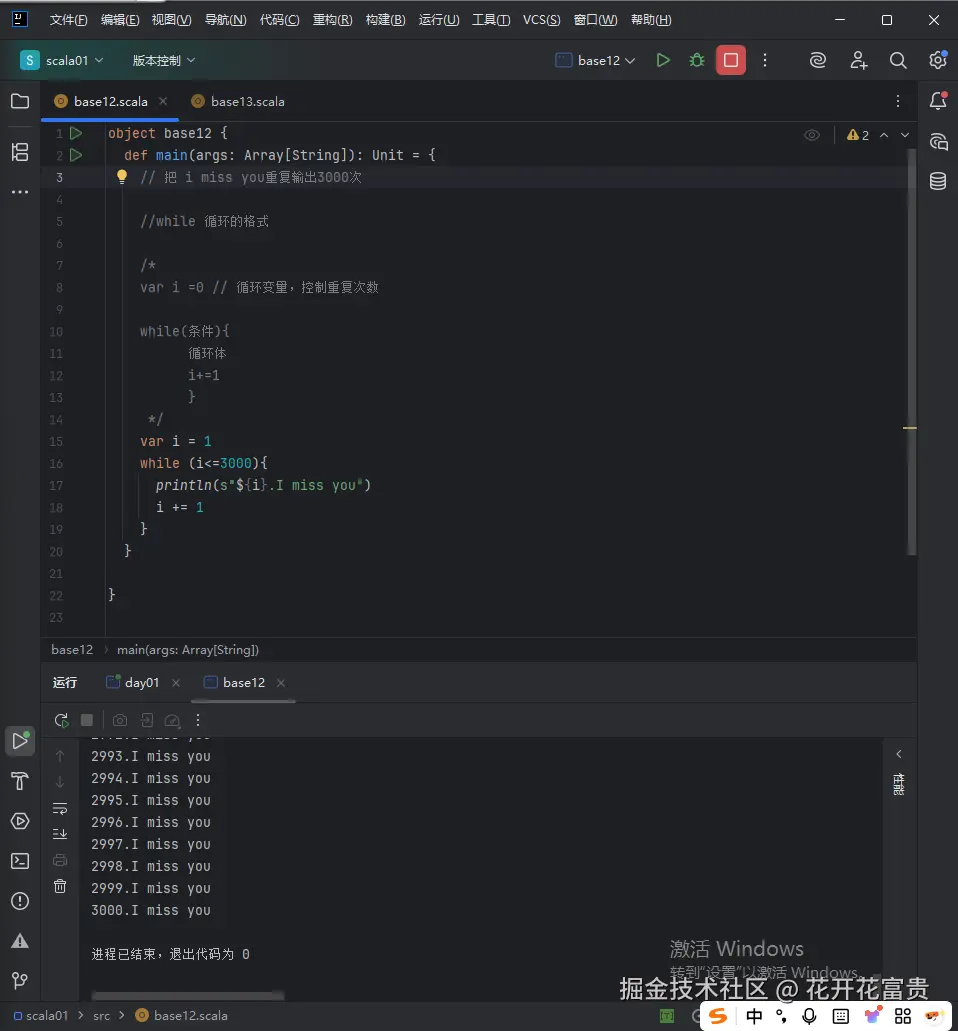958x1031 pixels.
Task: Toggle scroll to end of console
Action: (x=60, y=834)
